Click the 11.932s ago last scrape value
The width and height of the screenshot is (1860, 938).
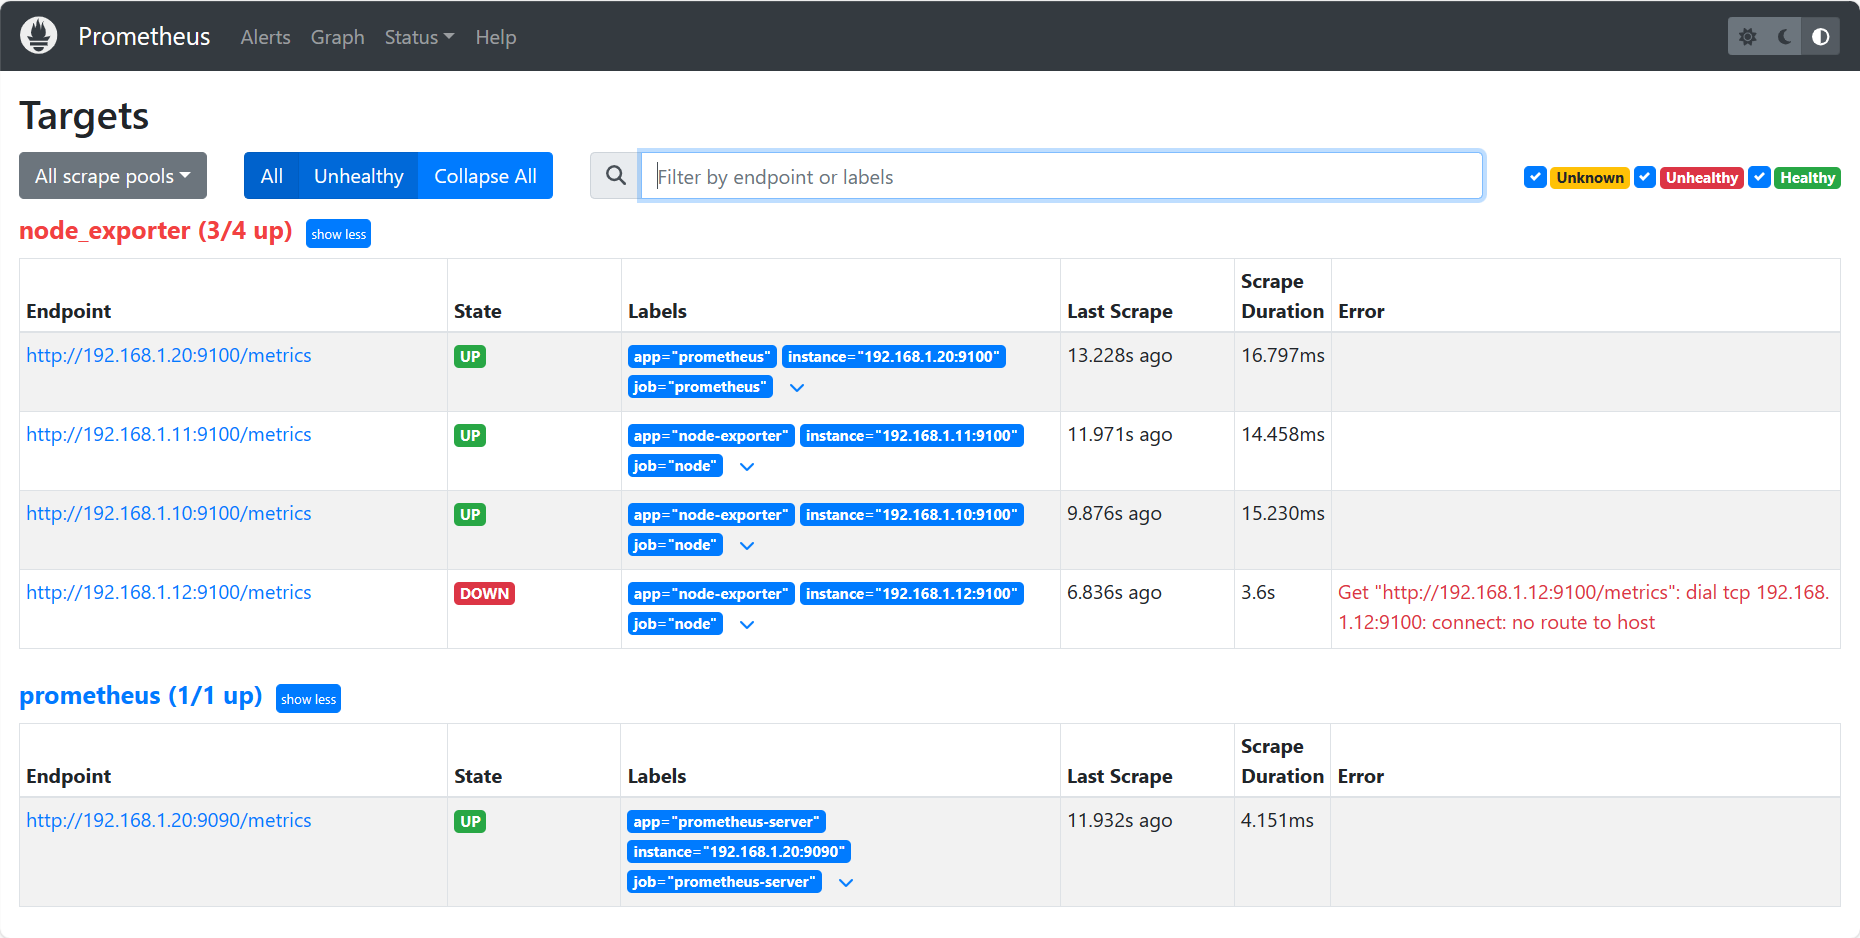click(1120, 820)
